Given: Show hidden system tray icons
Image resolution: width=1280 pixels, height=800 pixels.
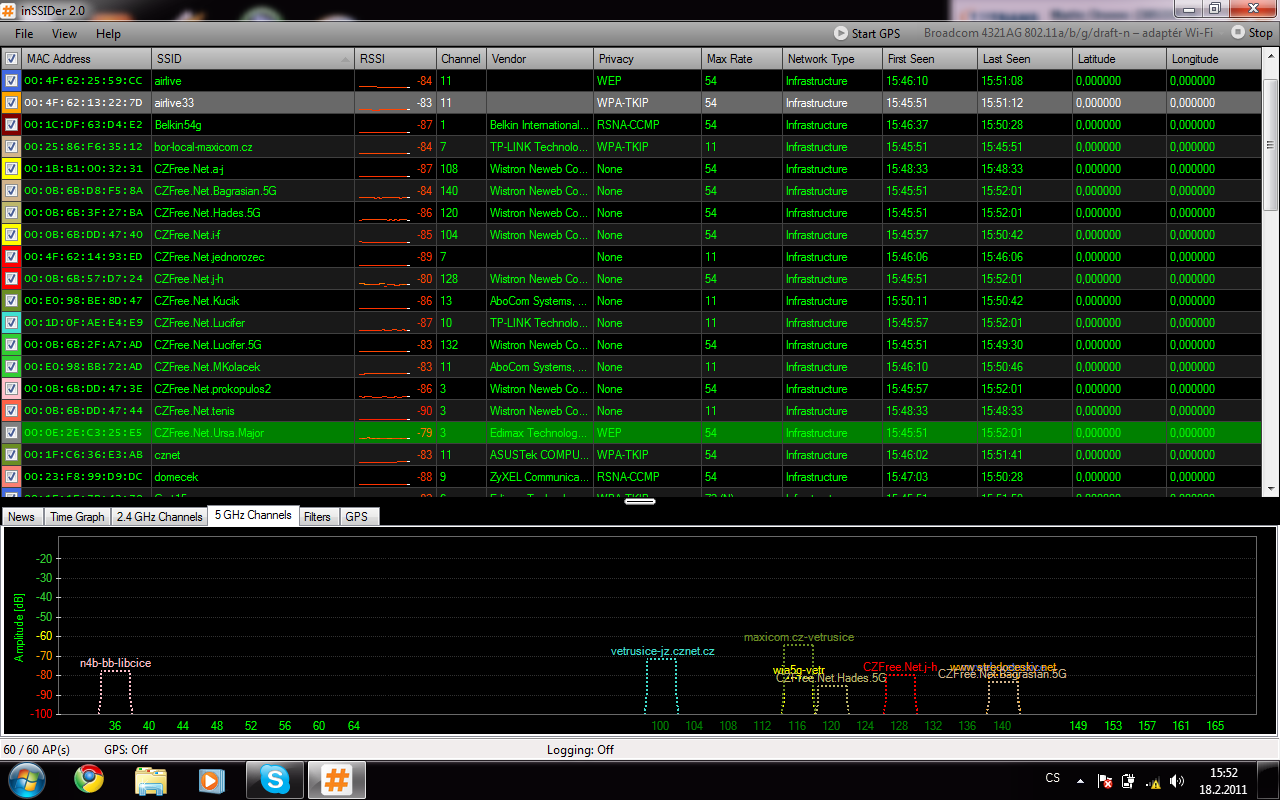Looking at the screenshot, I should pyautogui.click(x=1080, y=781).
